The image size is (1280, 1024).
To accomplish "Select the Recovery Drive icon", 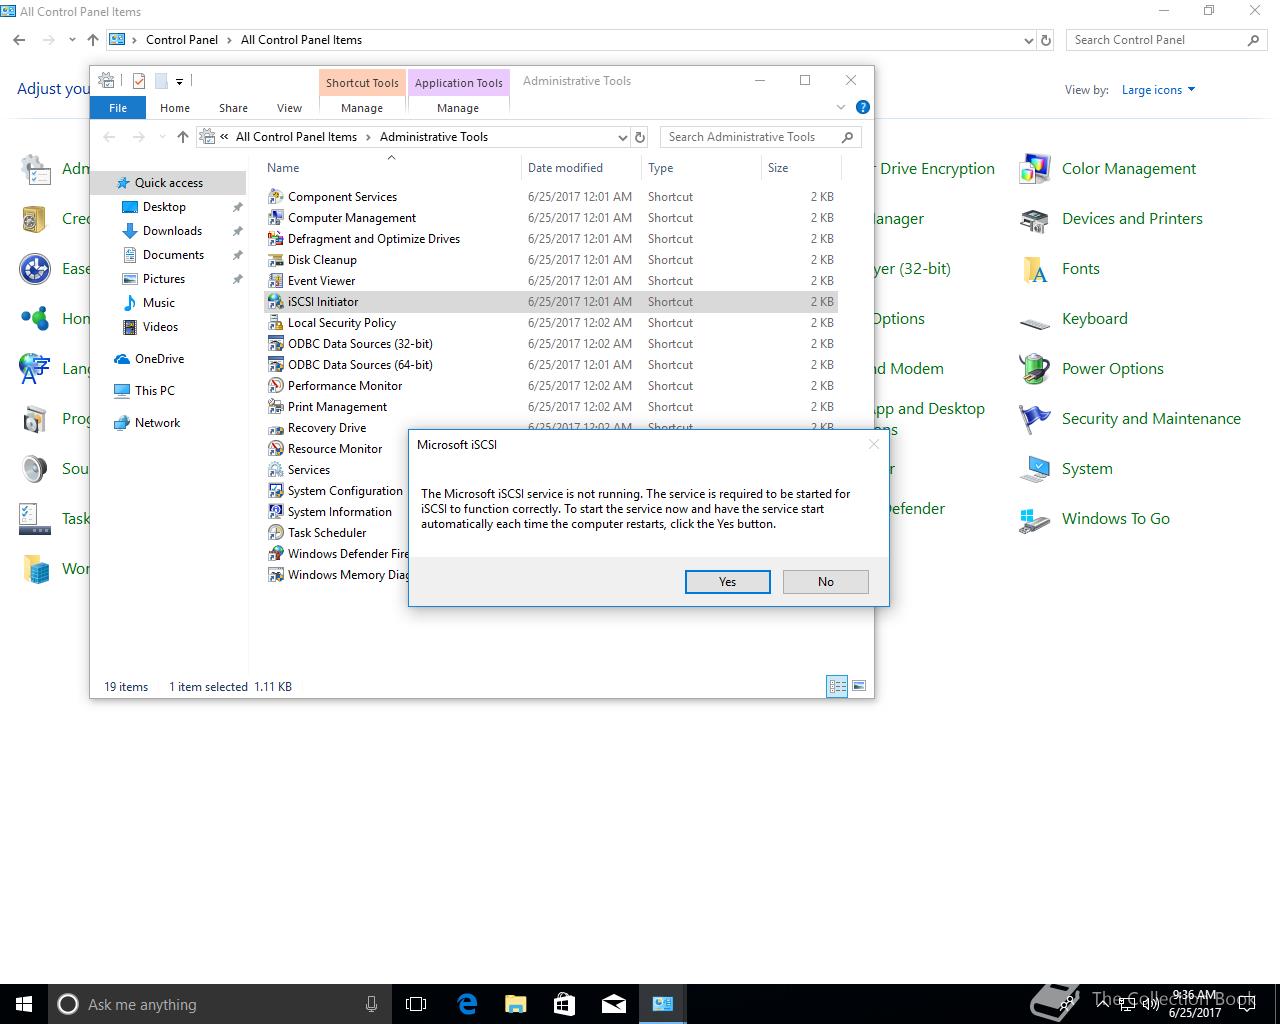I will [276, 428].
